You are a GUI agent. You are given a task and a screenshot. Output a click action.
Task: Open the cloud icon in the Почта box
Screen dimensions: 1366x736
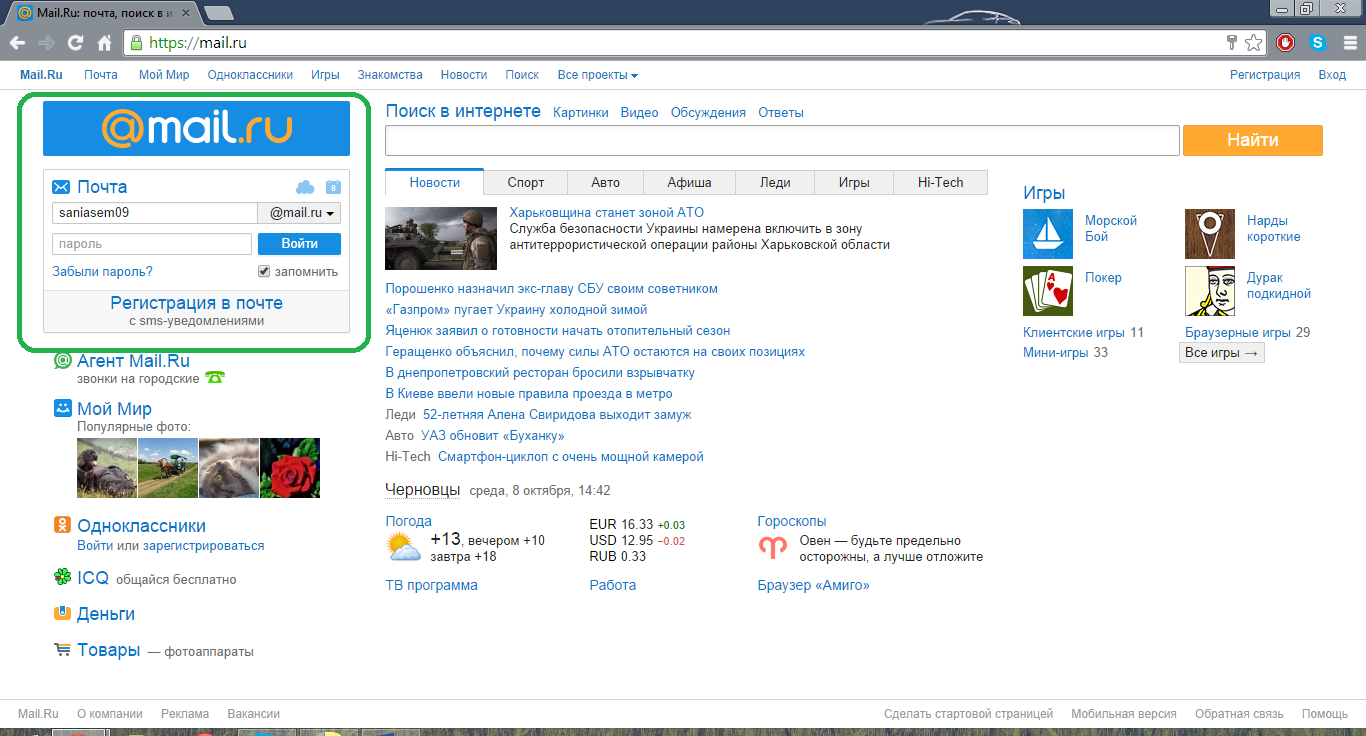point(305,187)
